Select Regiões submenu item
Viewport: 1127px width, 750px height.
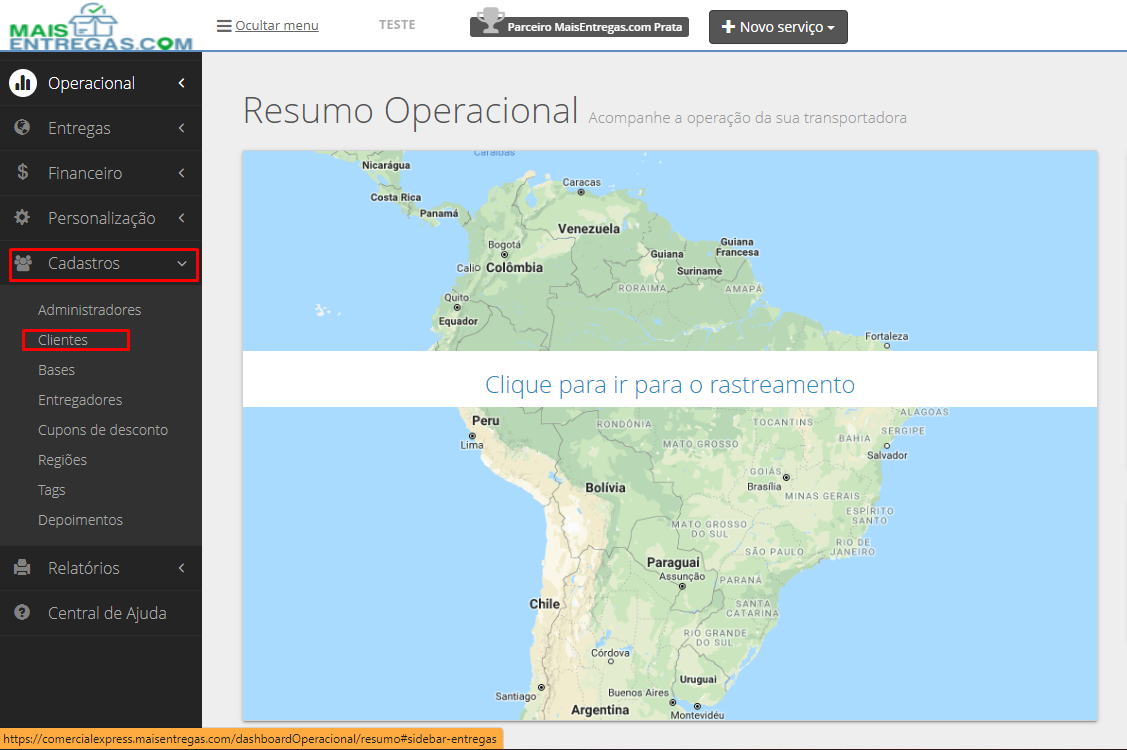coord(62,460)
